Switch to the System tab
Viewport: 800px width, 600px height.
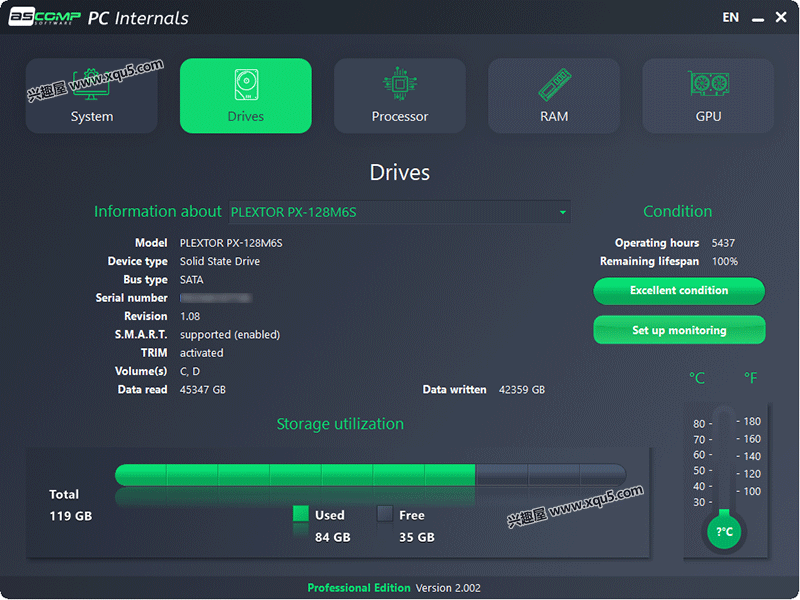(91, 95)
